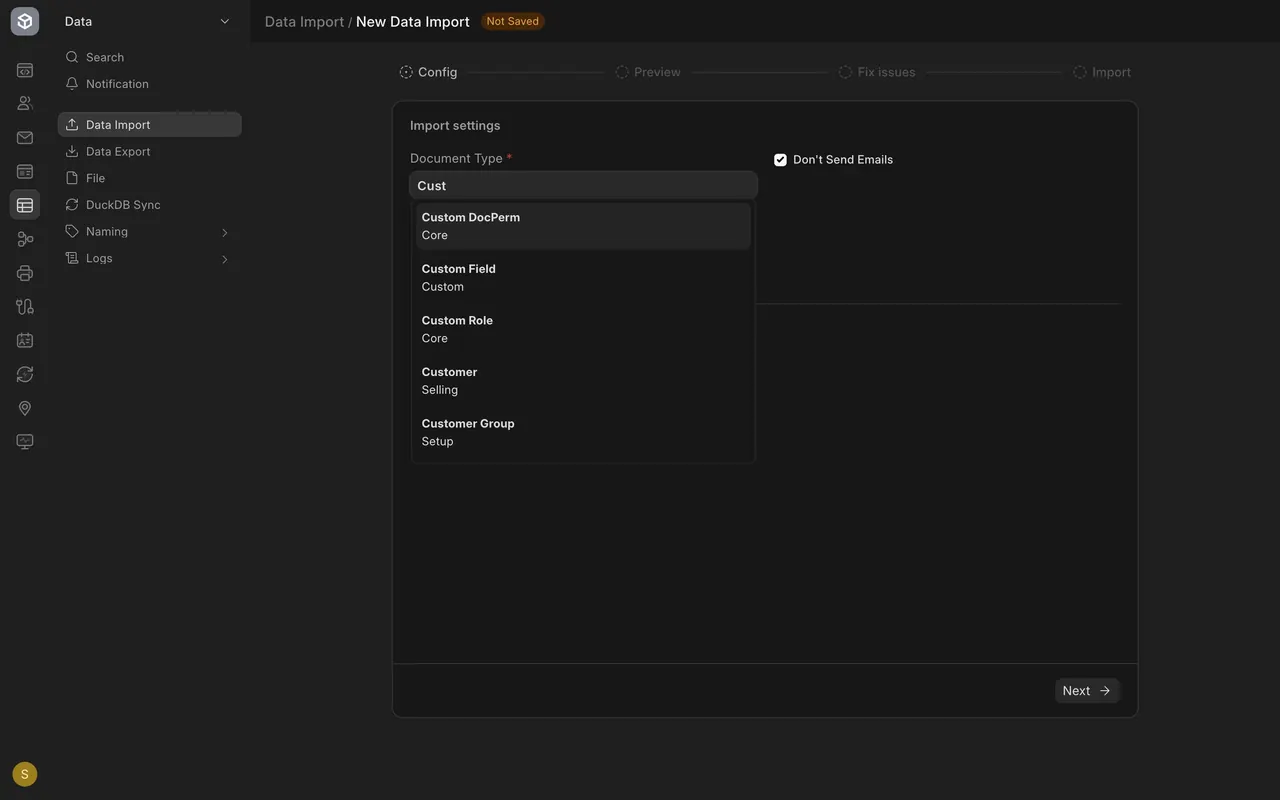Select the Fix issues step
The height and width of the screenshot is (800, 1280).
click(x=877, y=72)
